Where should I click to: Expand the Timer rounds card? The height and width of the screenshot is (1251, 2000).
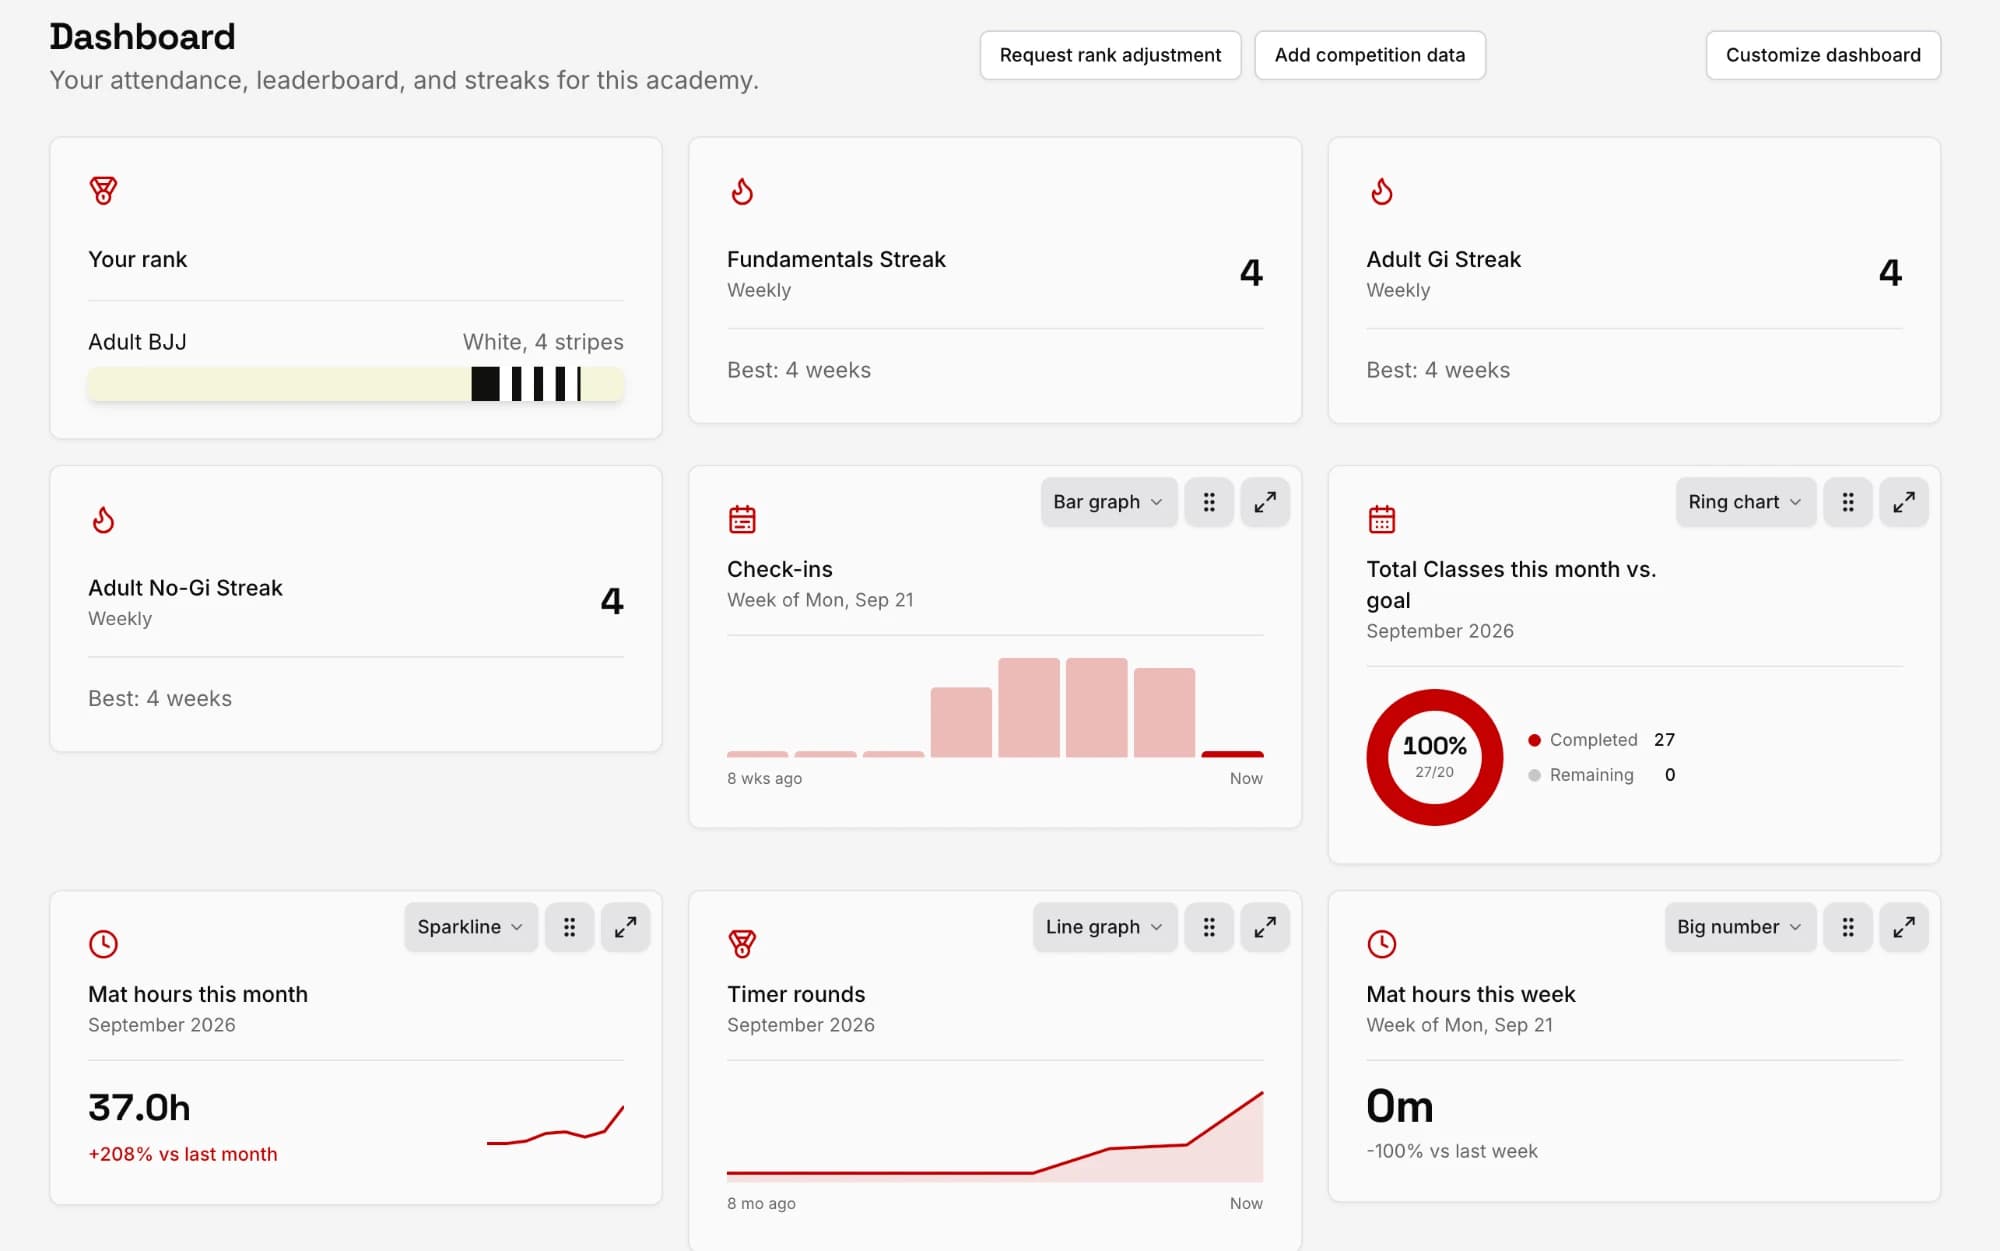click(x=1265, y=927)
